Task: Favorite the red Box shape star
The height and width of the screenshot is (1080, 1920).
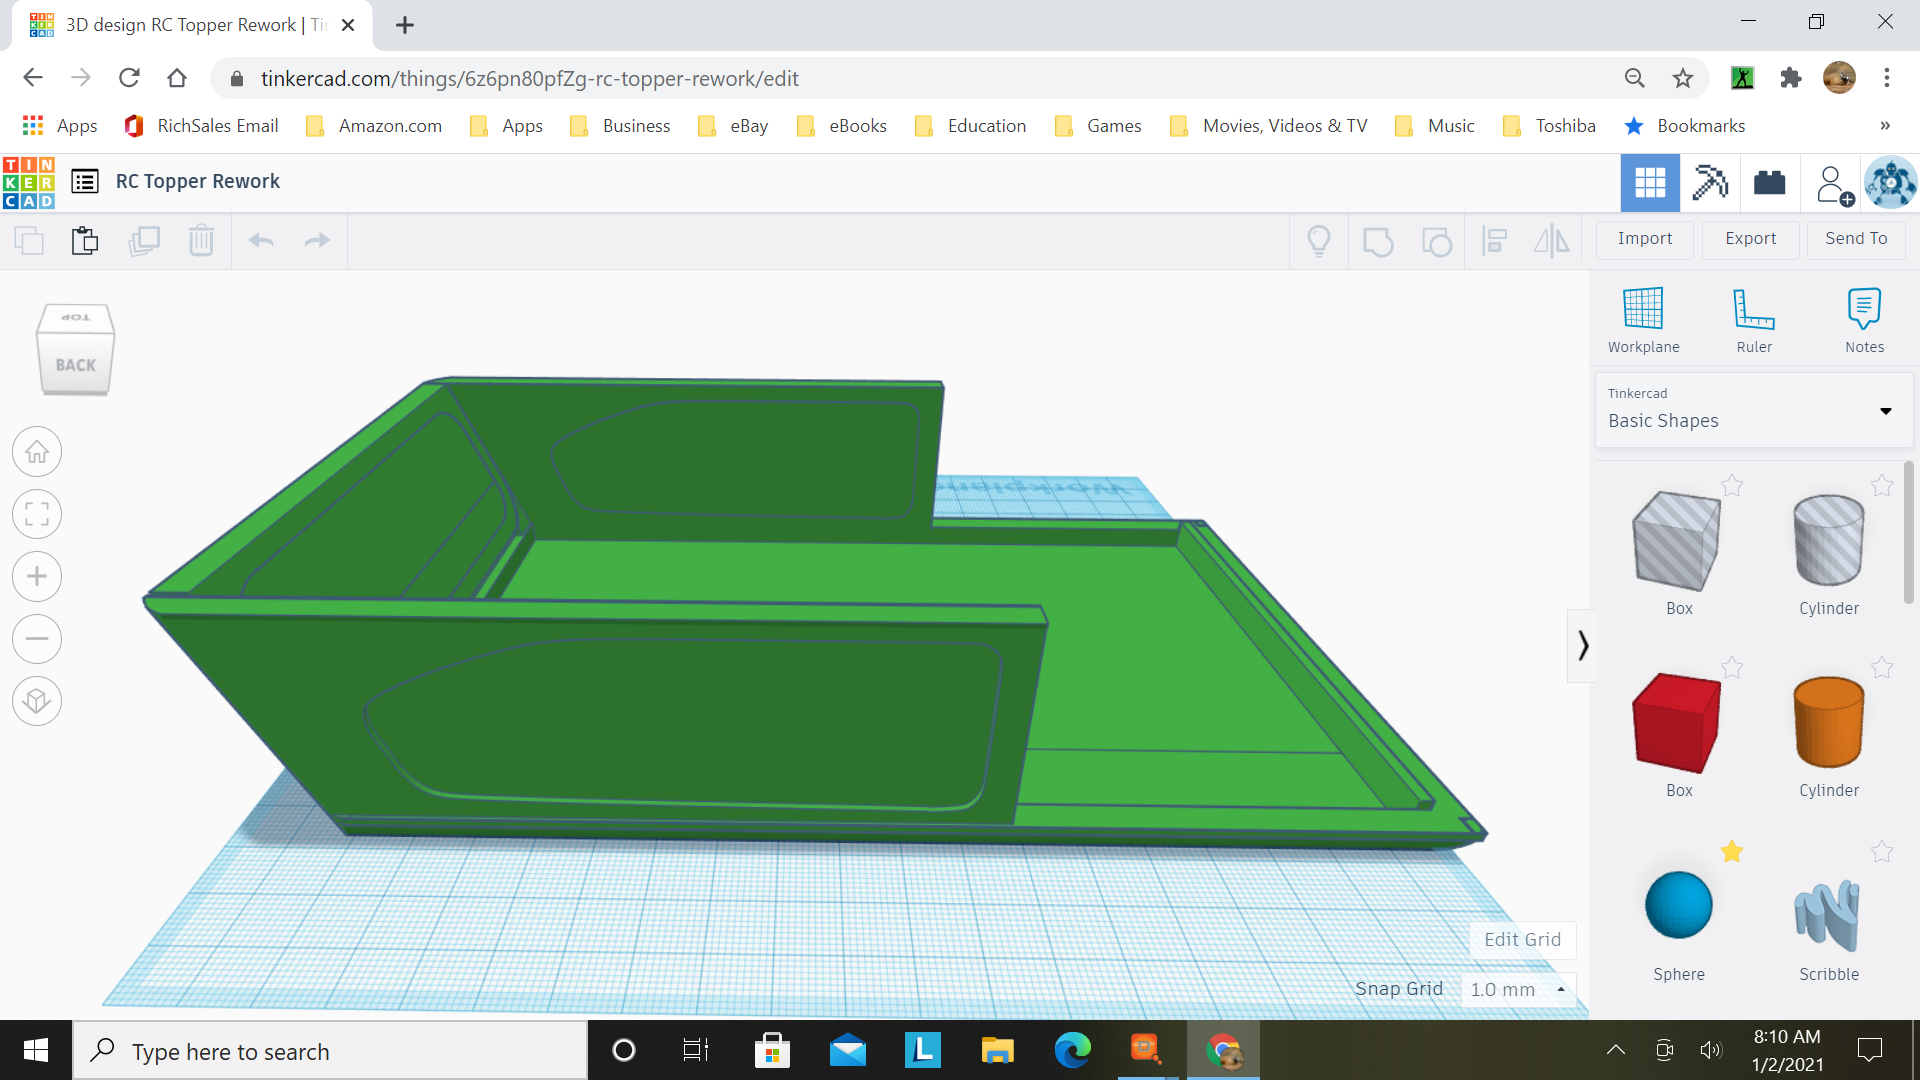Action: tap(1732, 668)
